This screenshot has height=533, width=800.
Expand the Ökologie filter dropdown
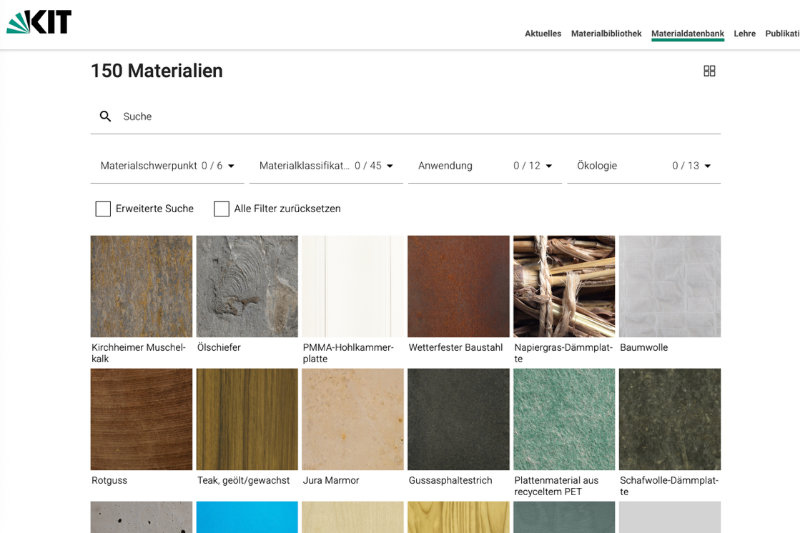click(644, 166)
